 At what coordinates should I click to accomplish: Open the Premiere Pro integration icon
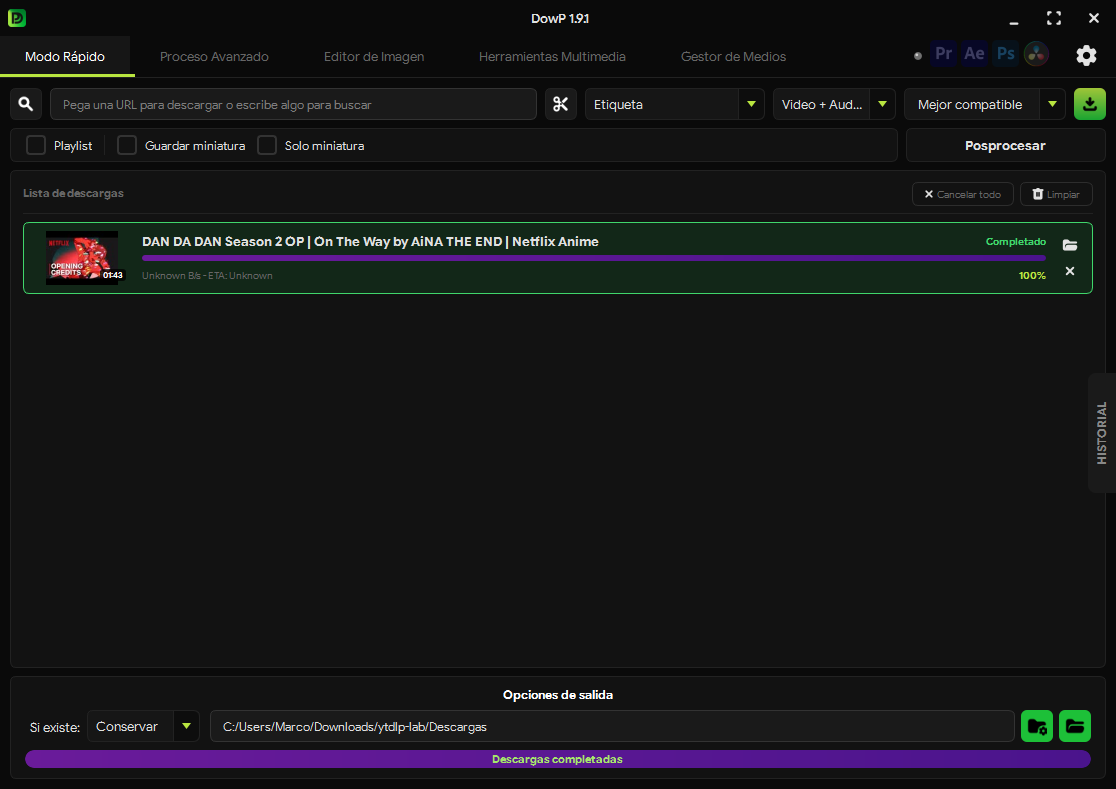[944, 54]
